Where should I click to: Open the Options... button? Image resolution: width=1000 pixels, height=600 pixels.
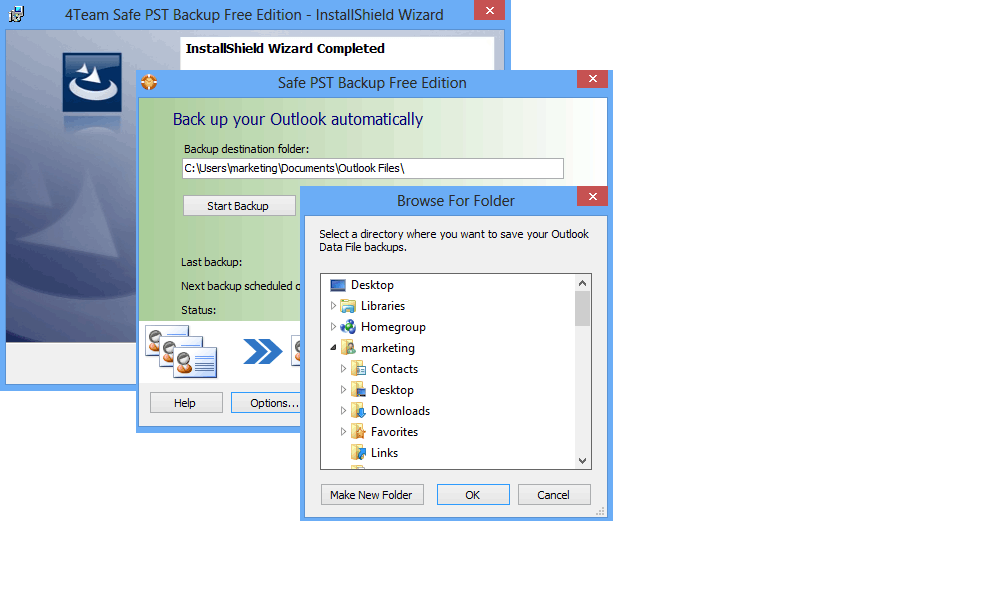(x=266, y=403)
